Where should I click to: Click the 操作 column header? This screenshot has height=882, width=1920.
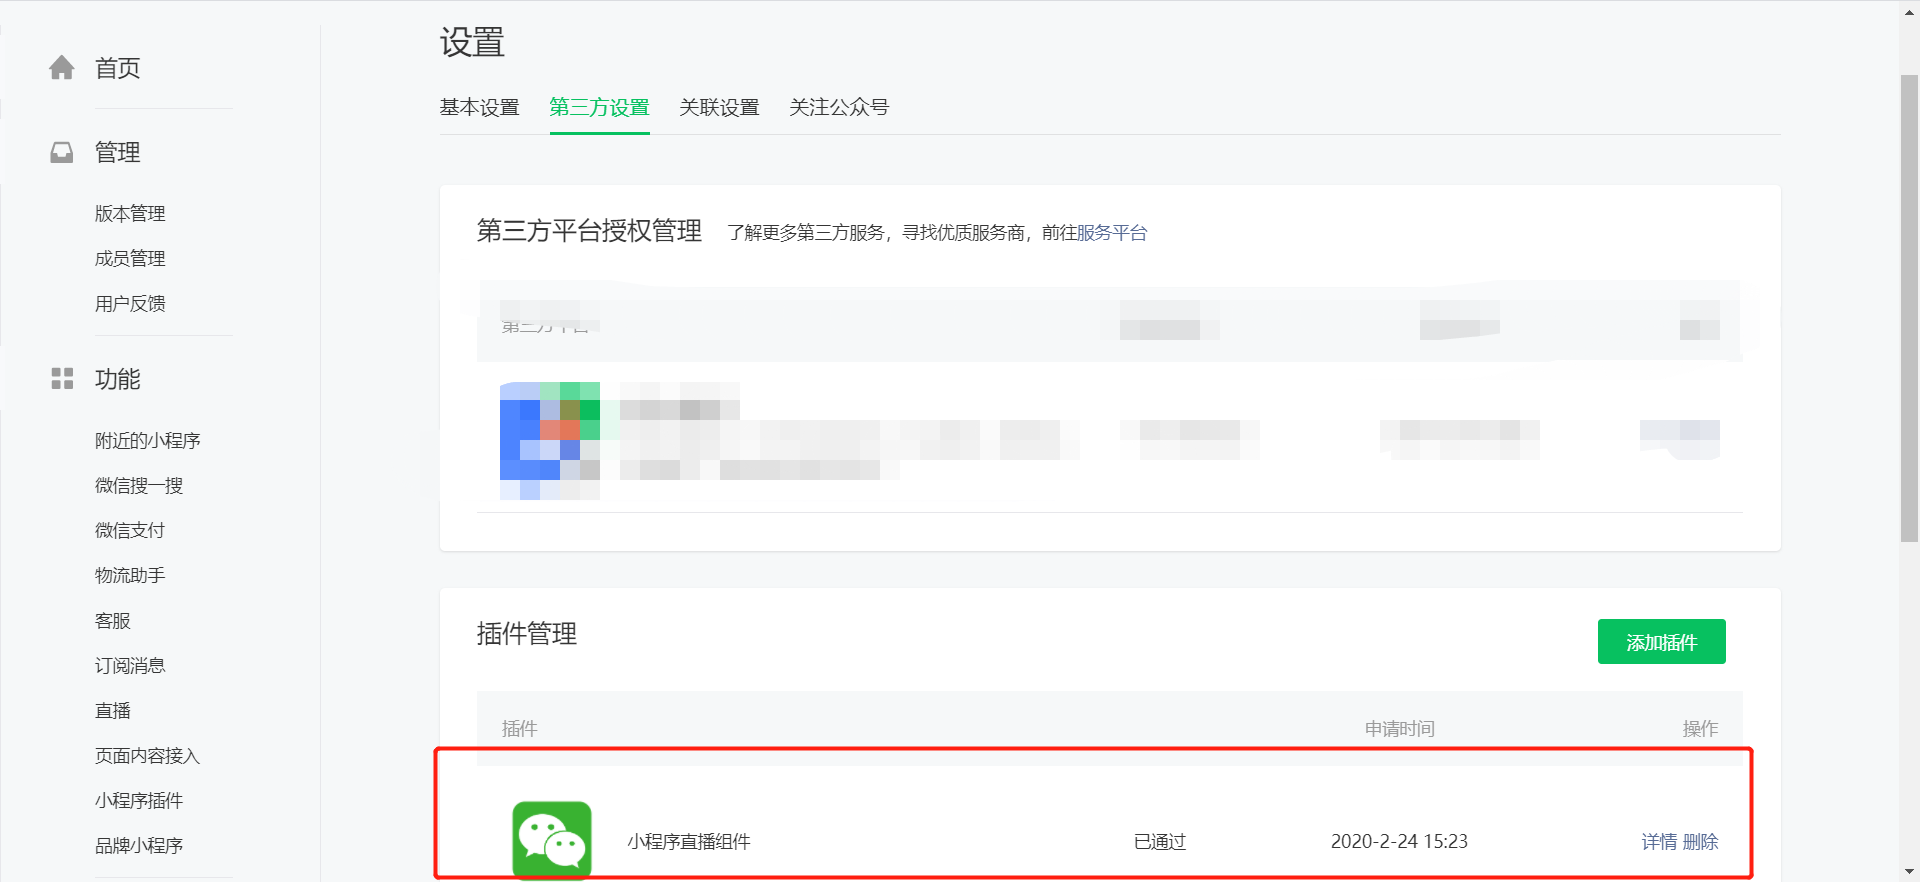[x=1700, y=729]
